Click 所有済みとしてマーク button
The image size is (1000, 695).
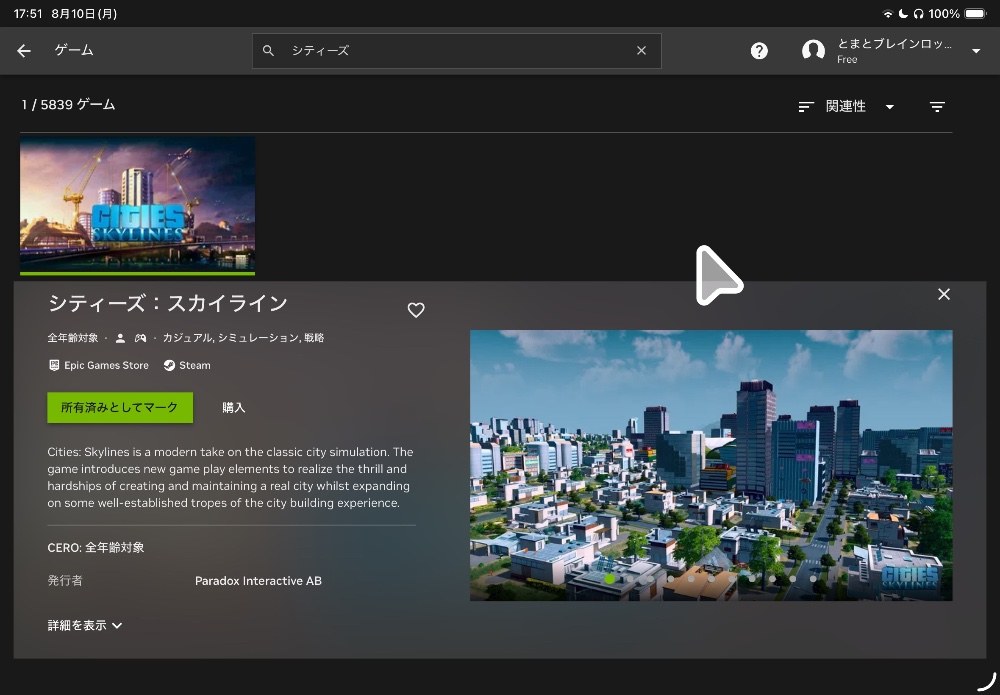[x=120, y=407]
